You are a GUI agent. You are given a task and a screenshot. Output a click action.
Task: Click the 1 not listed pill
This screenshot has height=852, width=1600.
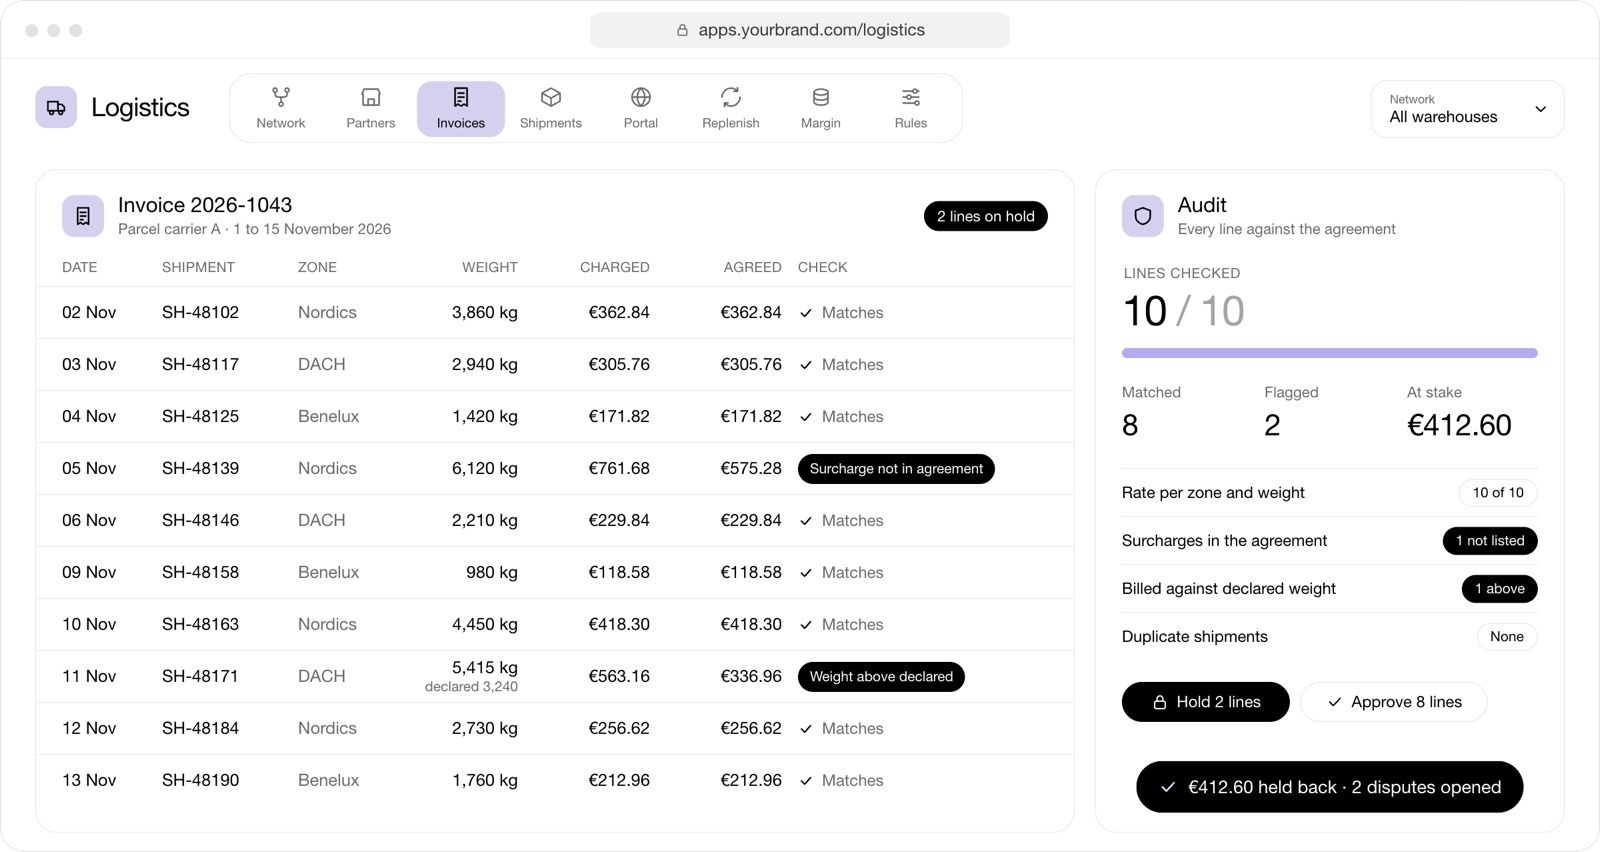click(1490, 541)
